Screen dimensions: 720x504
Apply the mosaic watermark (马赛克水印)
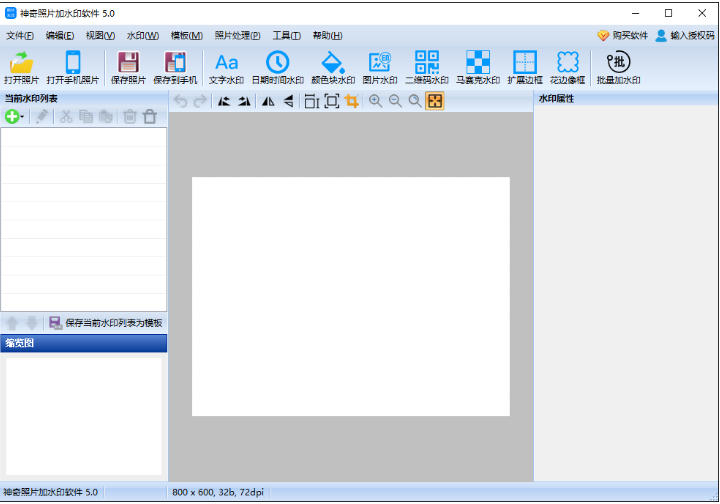[477, 66]
